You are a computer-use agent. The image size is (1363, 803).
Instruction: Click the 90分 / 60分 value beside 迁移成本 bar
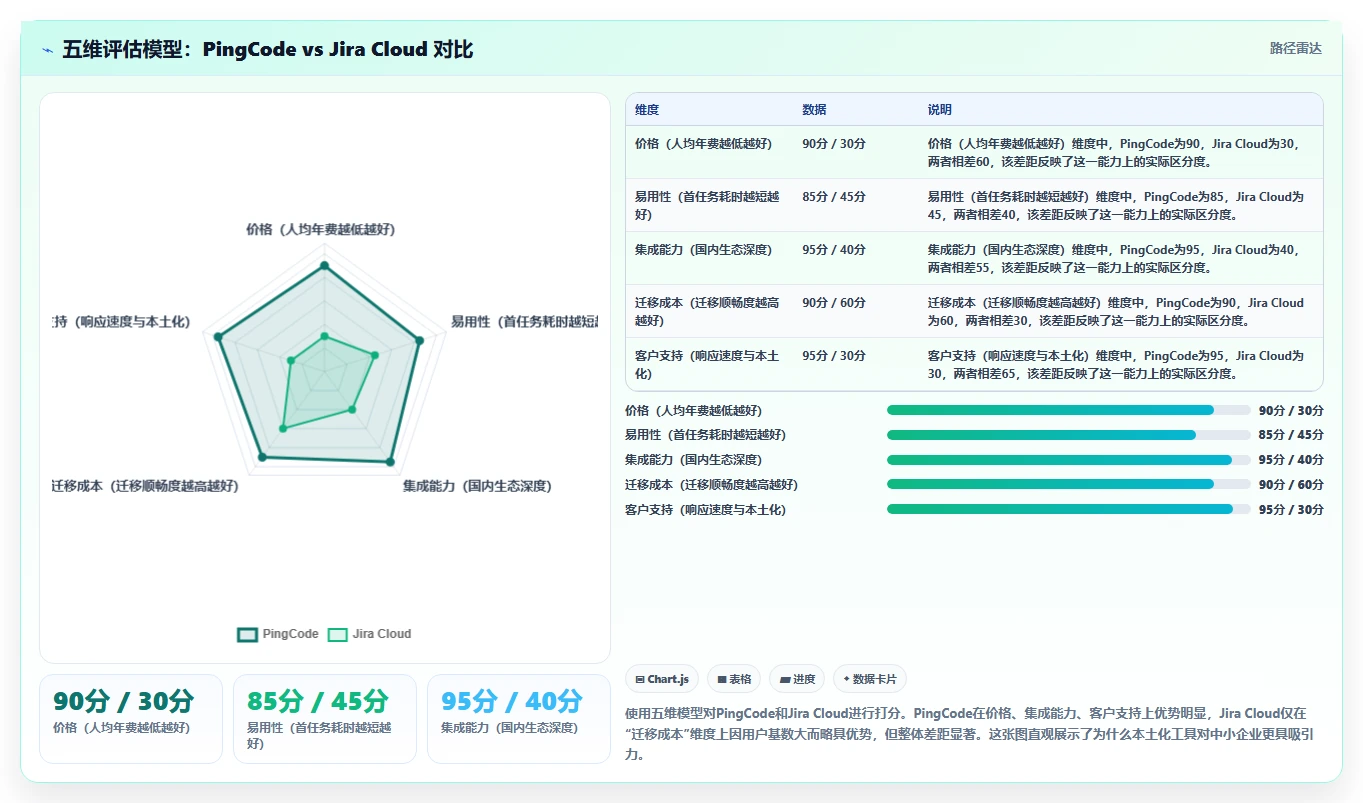[x=1291, y=484]
